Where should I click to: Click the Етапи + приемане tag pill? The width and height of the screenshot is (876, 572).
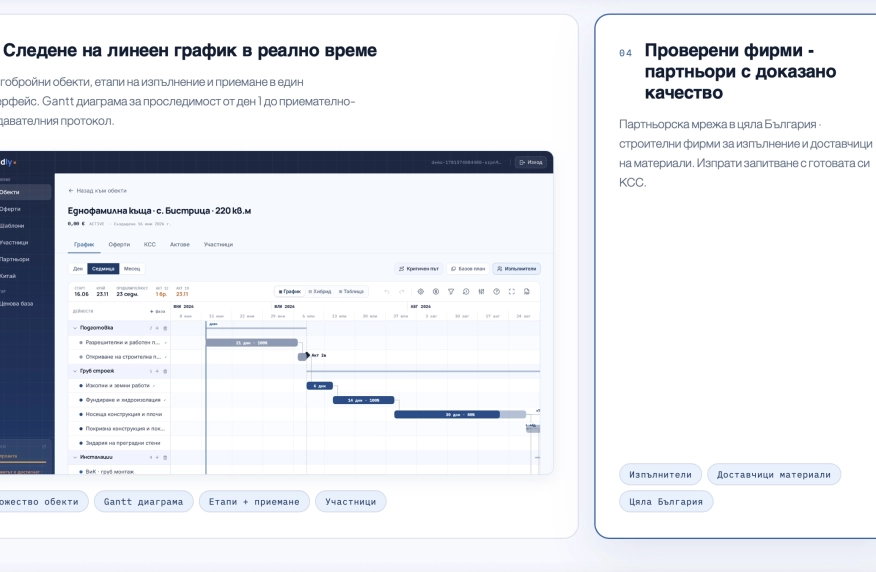(x=254, y=502)
